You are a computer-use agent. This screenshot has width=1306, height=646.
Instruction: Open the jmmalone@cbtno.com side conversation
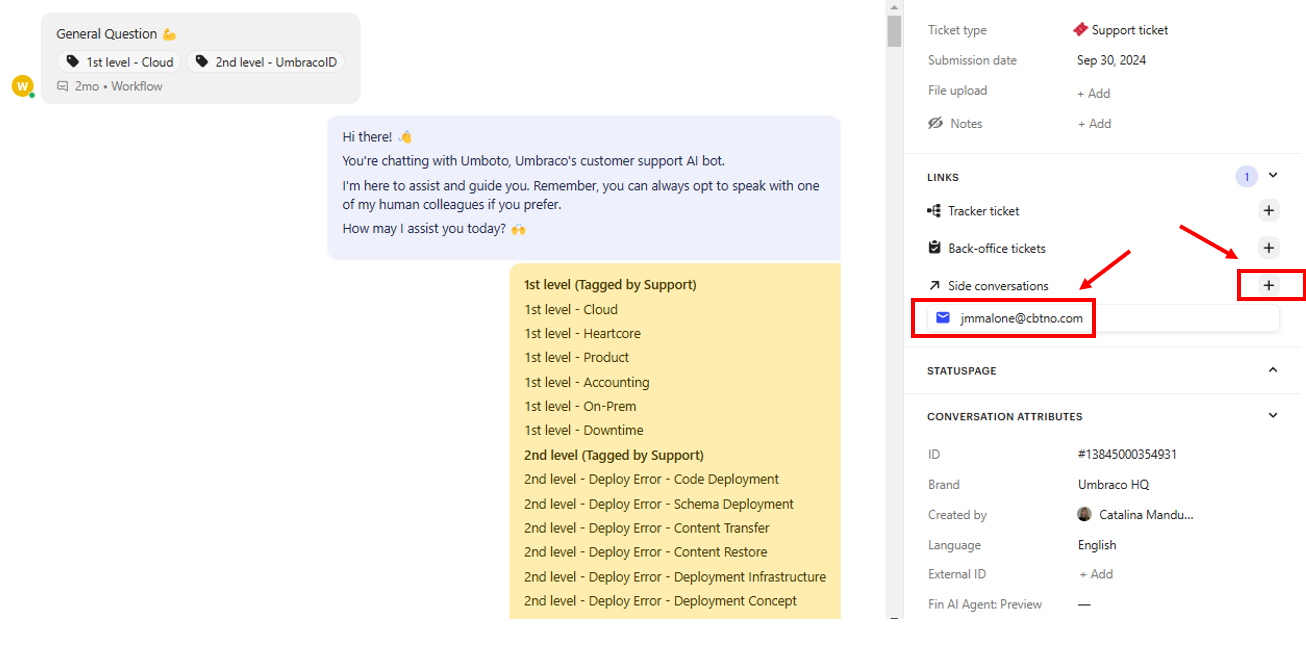(1020, 318)
